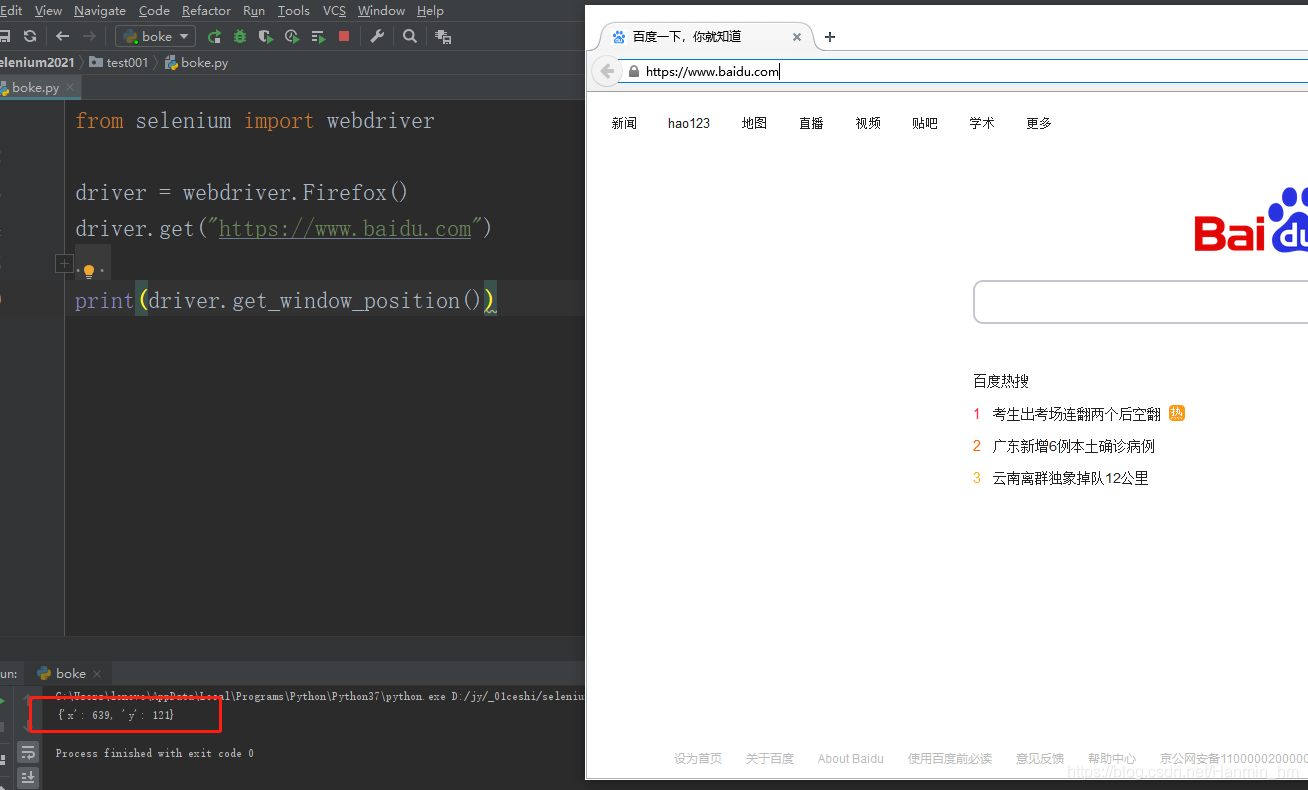1308x790 pixels.
Task: Click the Baidu search input box
Action: tap(1140, 302)
